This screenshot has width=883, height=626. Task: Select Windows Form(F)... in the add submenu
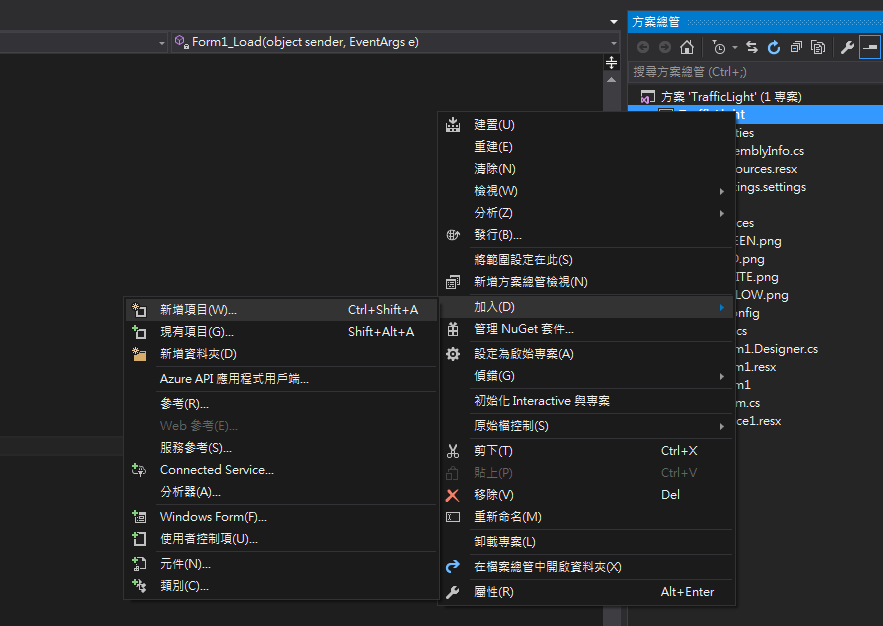point(213,517)
